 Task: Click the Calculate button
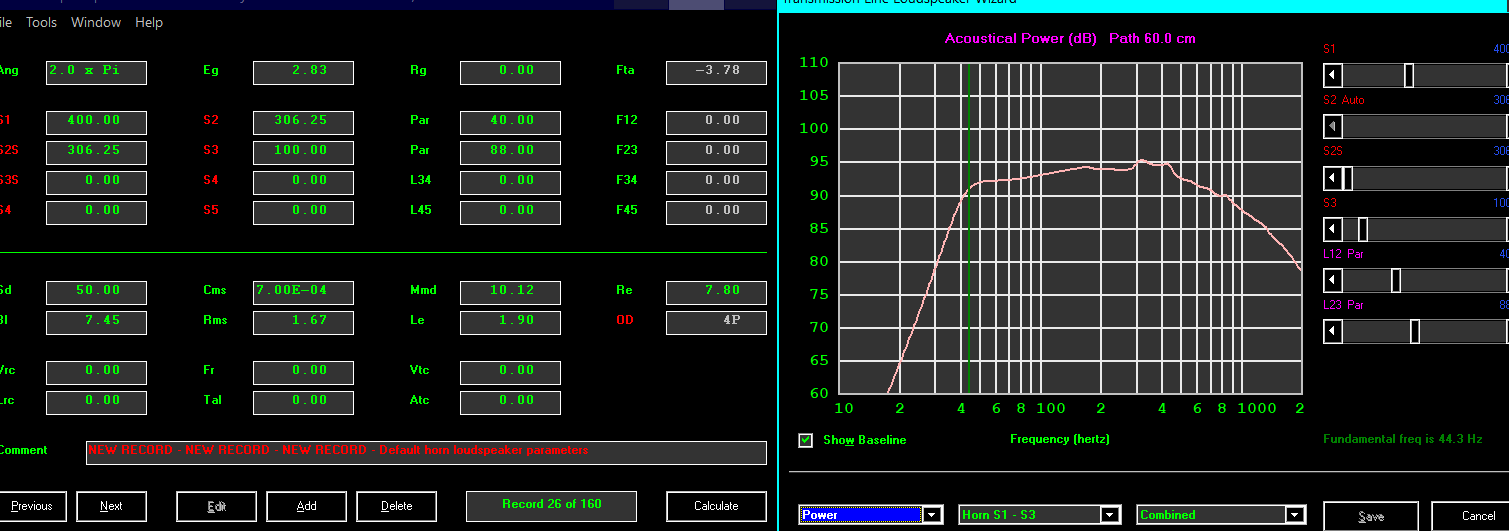(716, 506)
